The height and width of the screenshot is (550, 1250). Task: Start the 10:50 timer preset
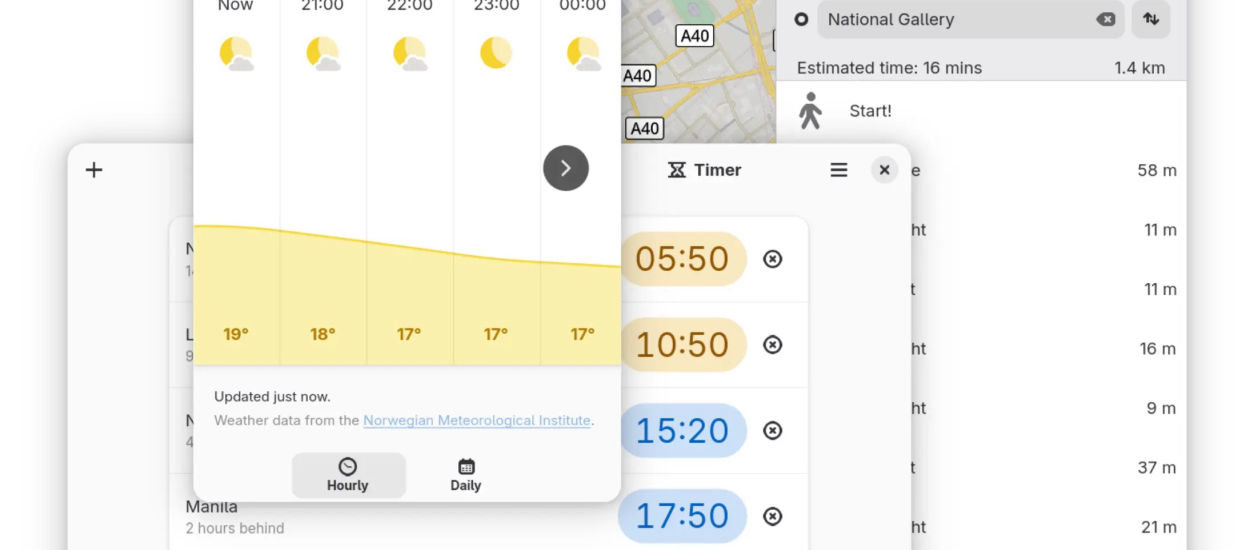[x=683, y=344]
